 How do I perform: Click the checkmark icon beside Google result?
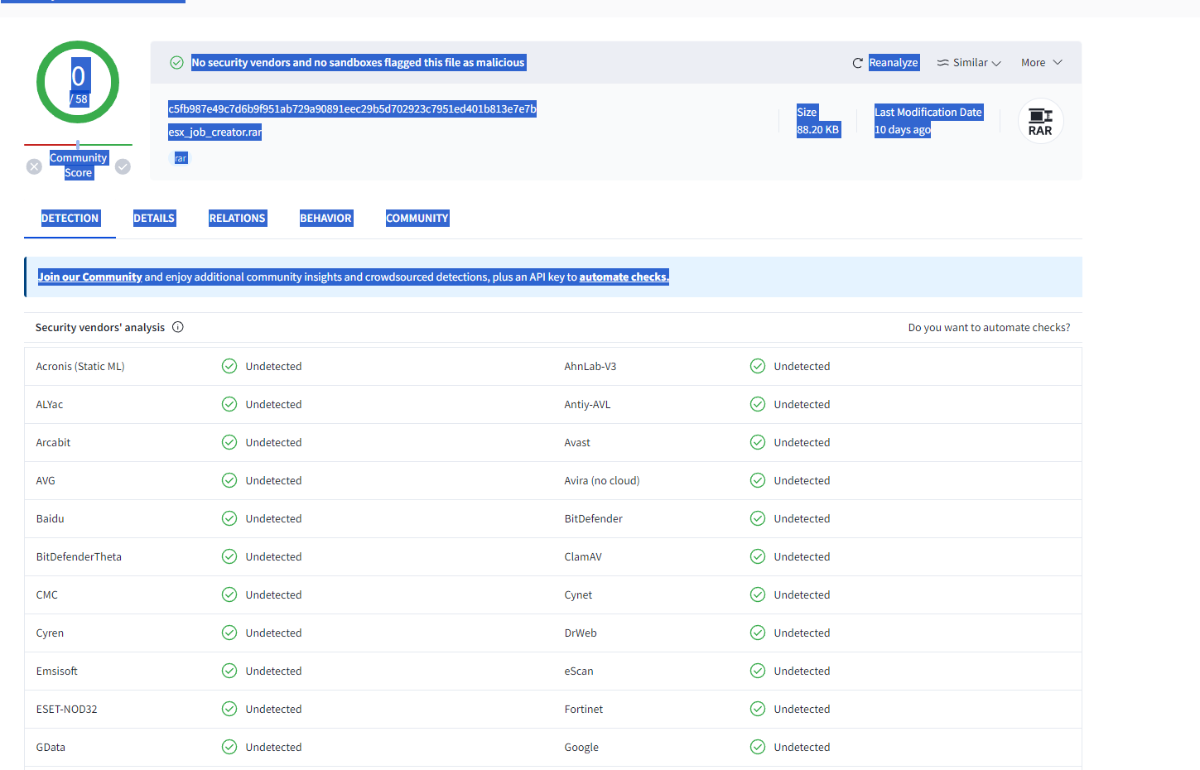pos(757,747)
